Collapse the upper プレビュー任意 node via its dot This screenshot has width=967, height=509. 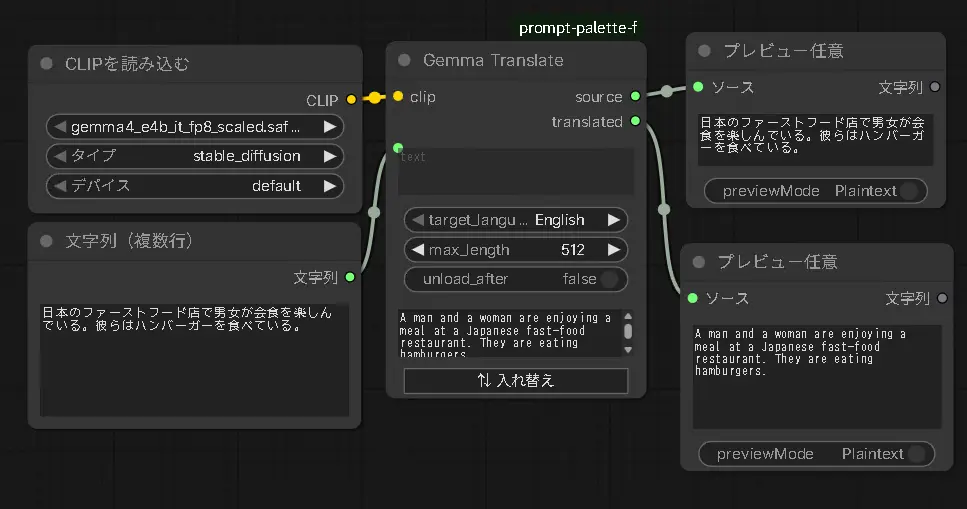(x=704, y=51)
